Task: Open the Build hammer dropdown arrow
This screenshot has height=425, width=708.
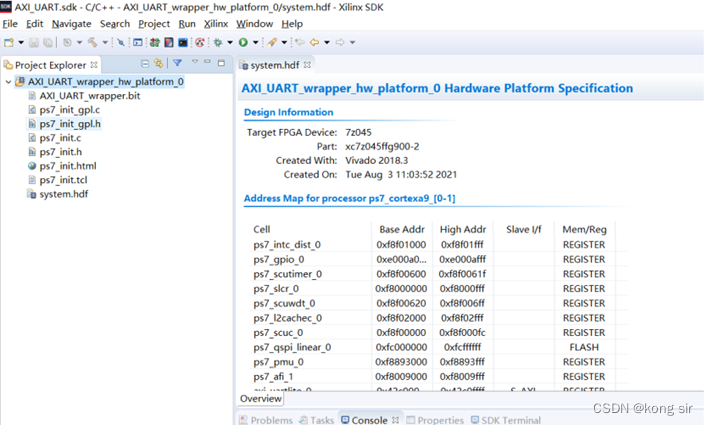Action: (x=105, y=42)
